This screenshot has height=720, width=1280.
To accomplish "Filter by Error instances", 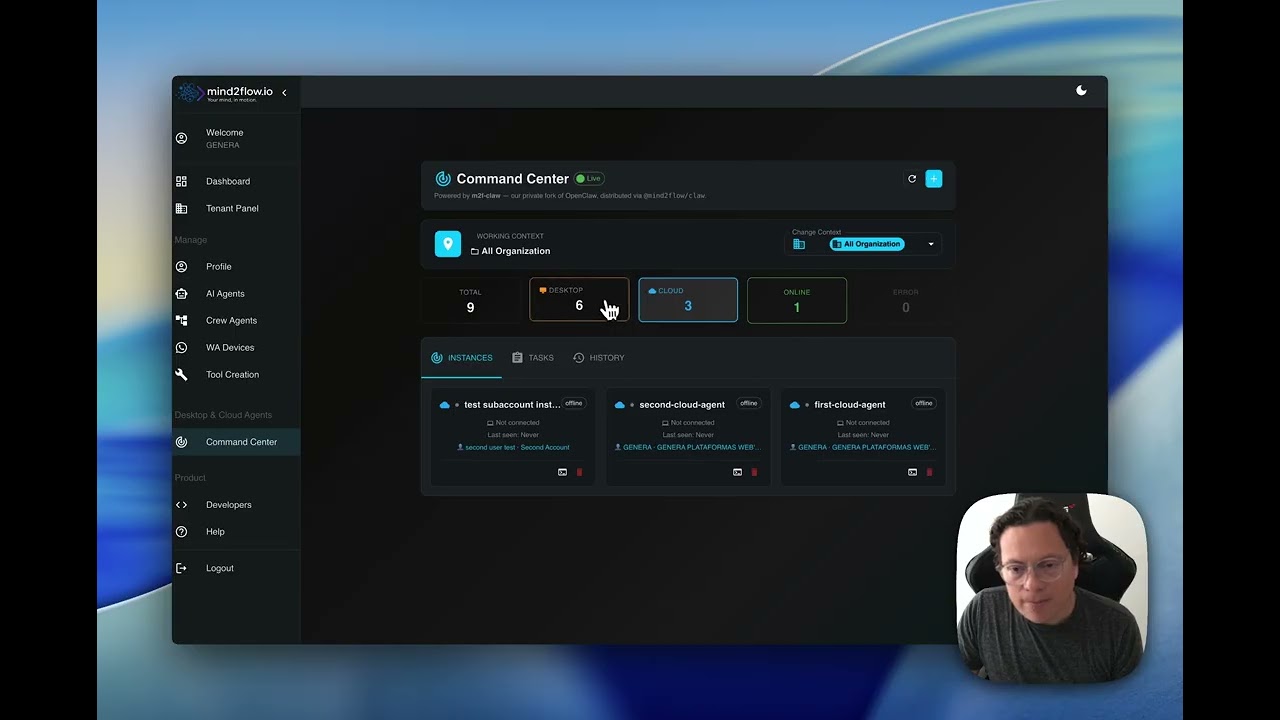I will click(906, 300).
